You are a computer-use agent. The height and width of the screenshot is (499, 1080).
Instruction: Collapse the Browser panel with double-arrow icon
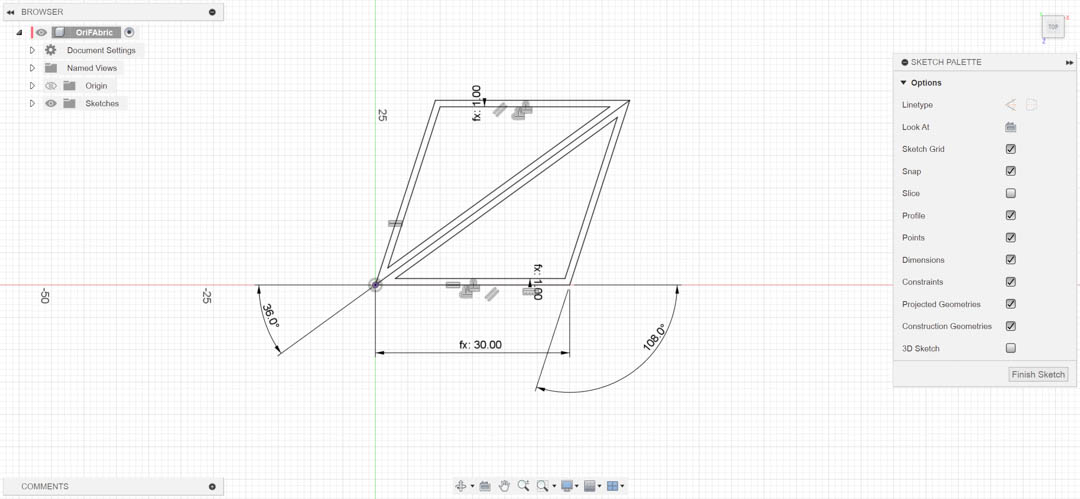10,12
